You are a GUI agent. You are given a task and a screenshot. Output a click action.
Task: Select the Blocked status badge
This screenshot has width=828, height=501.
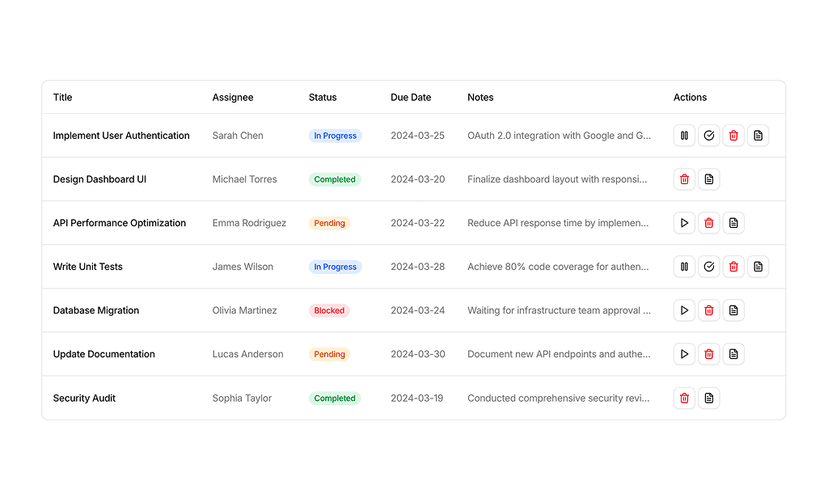(x=329, y=311)
